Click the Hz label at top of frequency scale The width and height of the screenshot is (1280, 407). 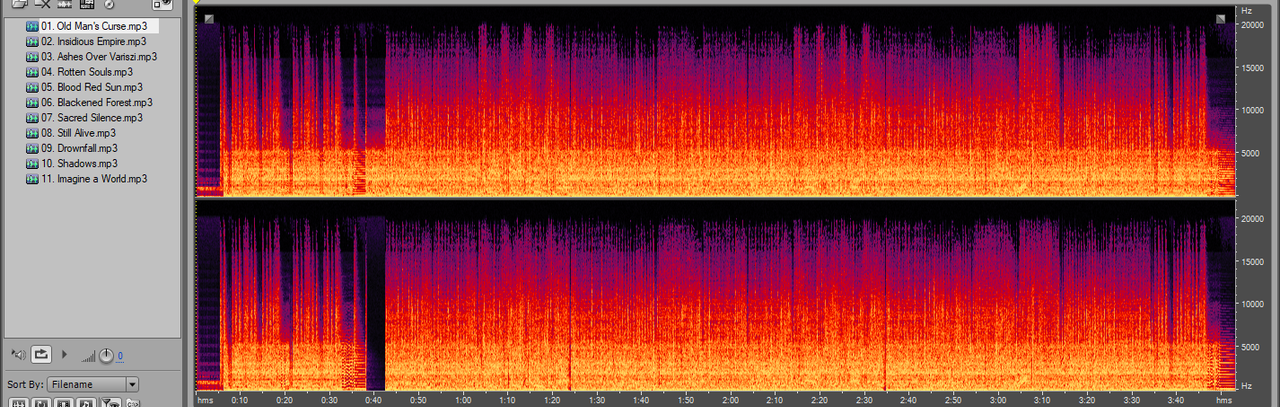coord(1246,9)
